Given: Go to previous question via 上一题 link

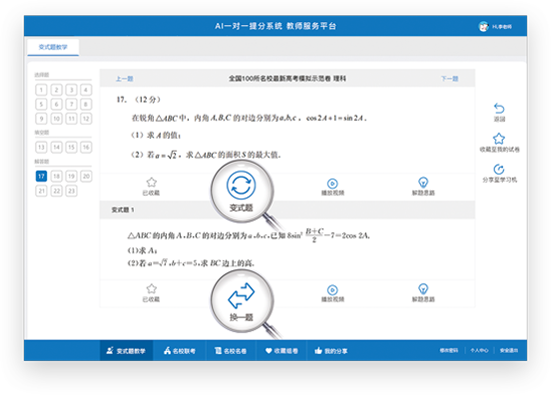Looking at the screenshot, I should [x=124, y=79].
